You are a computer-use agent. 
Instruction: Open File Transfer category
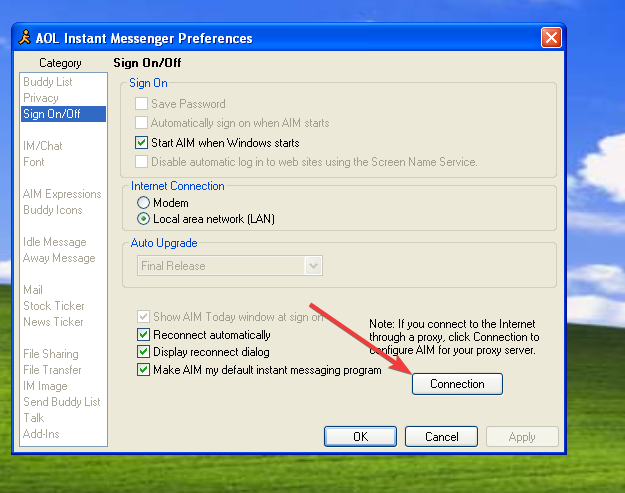[x=52, y=370]
